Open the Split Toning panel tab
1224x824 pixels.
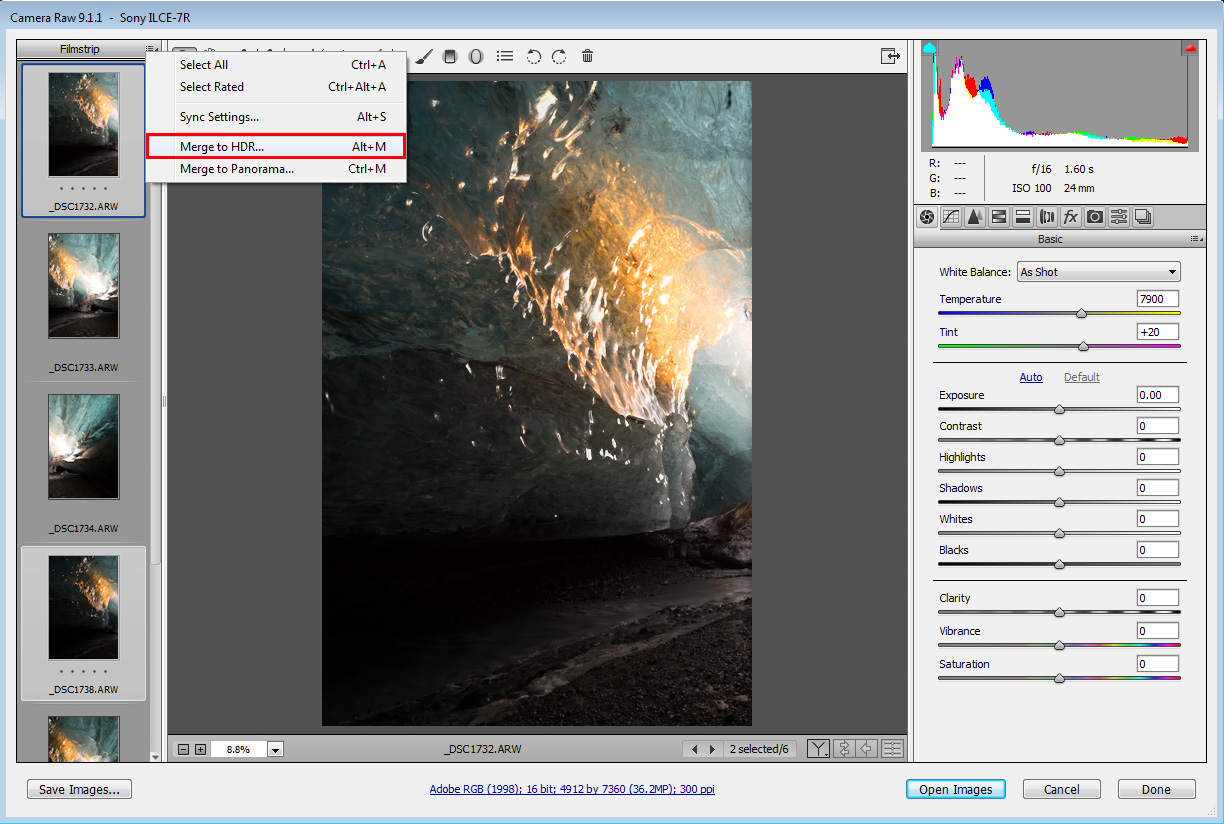point(1023,216)
